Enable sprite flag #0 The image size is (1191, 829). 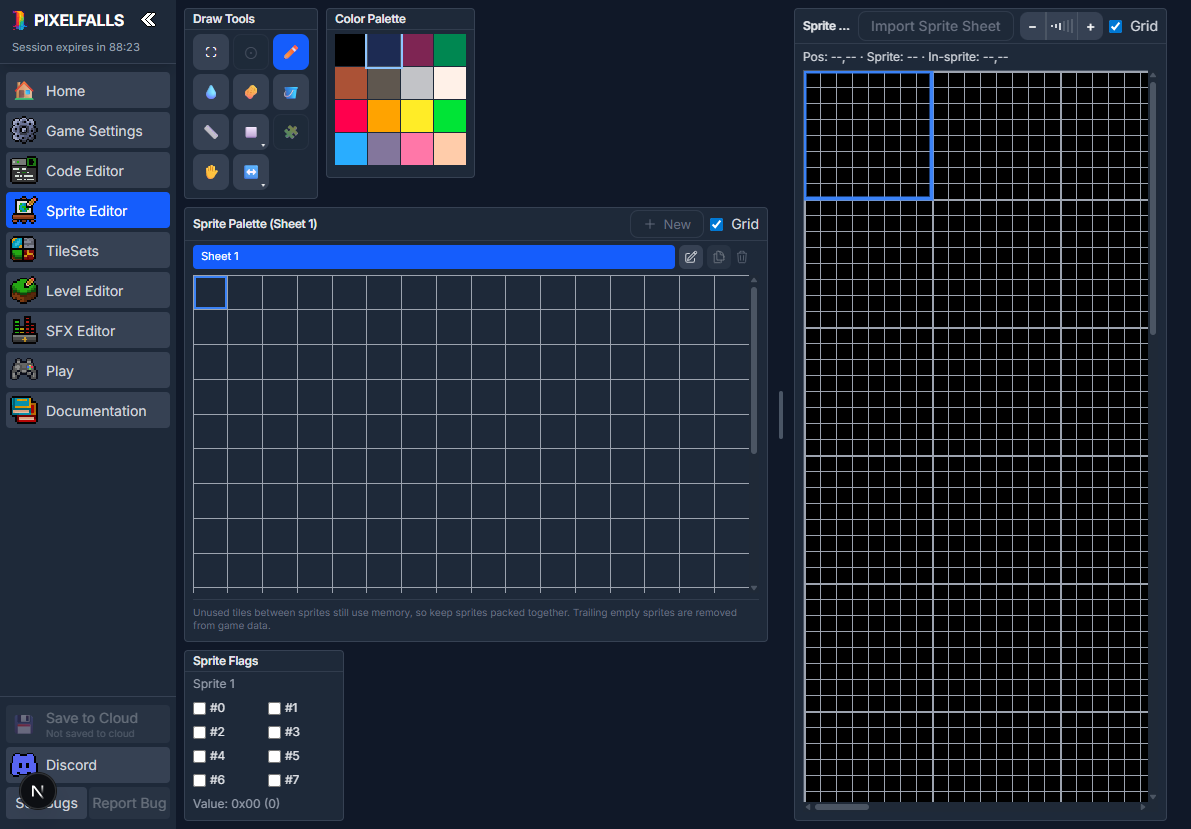pyautogui.click(x=200, y=708)
